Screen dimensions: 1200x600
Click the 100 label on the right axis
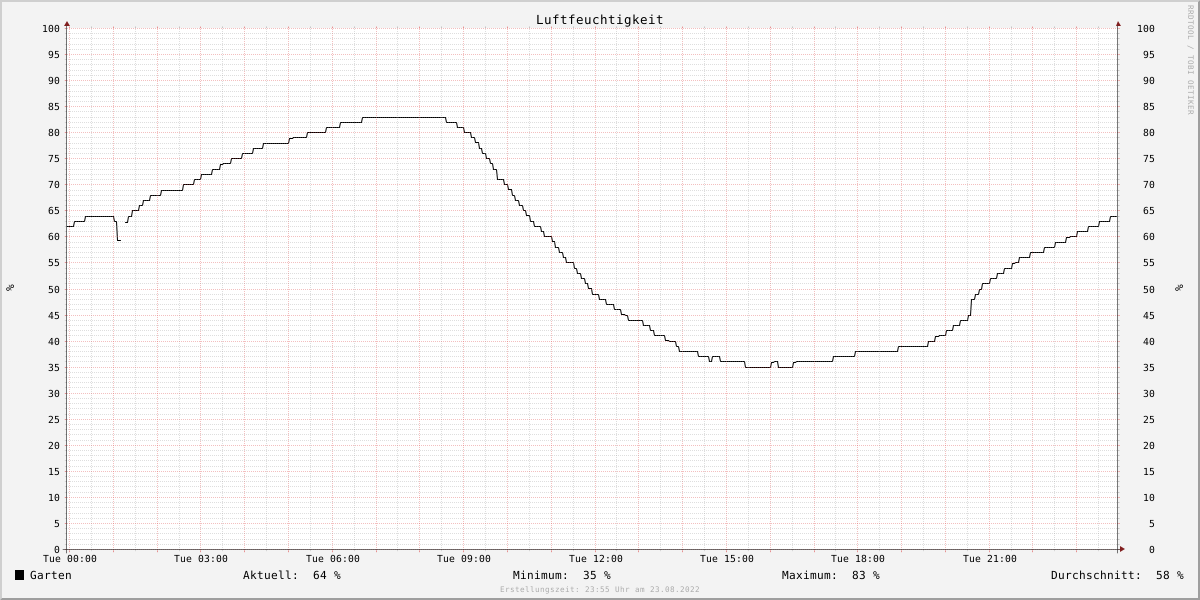(x=1146, y=29)
